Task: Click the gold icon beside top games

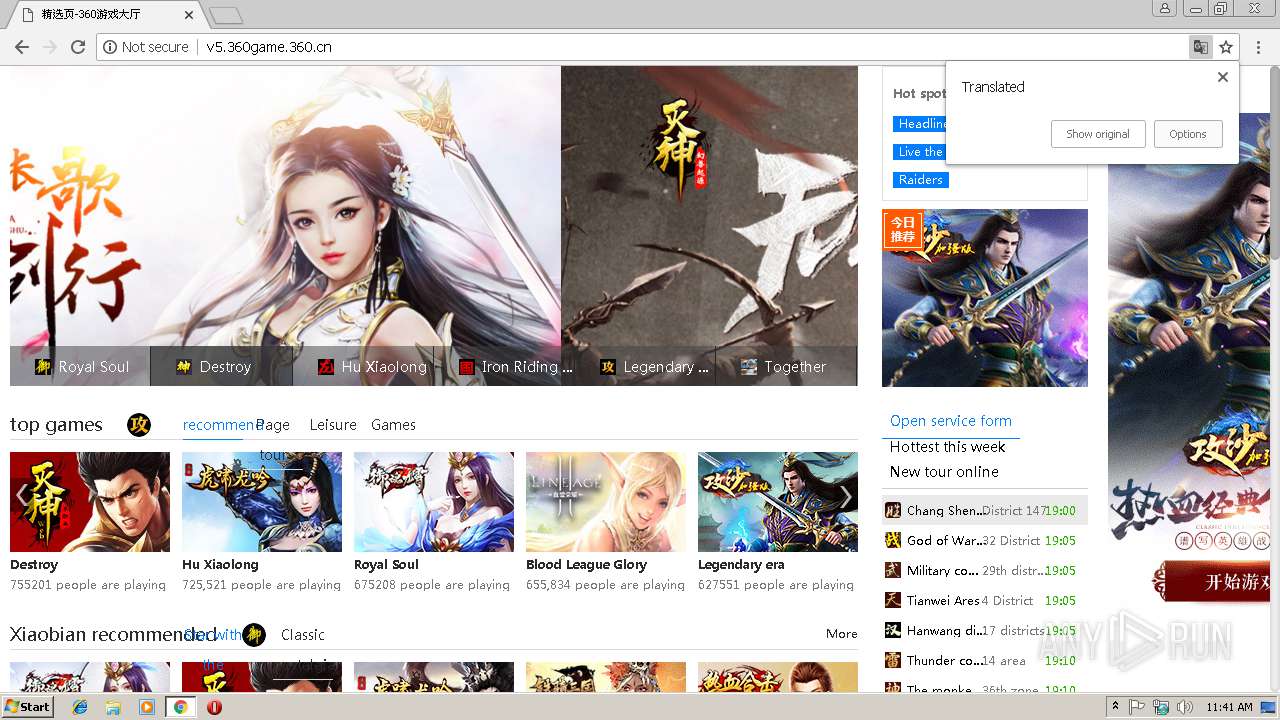Action: pyautogui.click(x=139, y=425)
